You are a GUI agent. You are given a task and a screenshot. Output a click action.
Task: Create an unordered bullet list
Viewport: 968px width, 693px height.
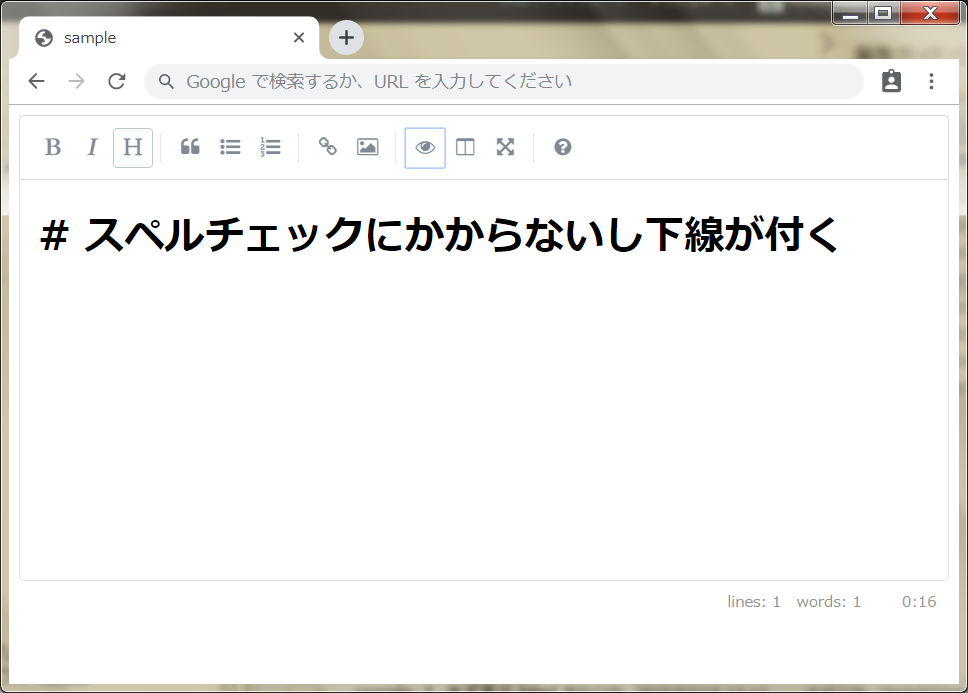point(230,147)
